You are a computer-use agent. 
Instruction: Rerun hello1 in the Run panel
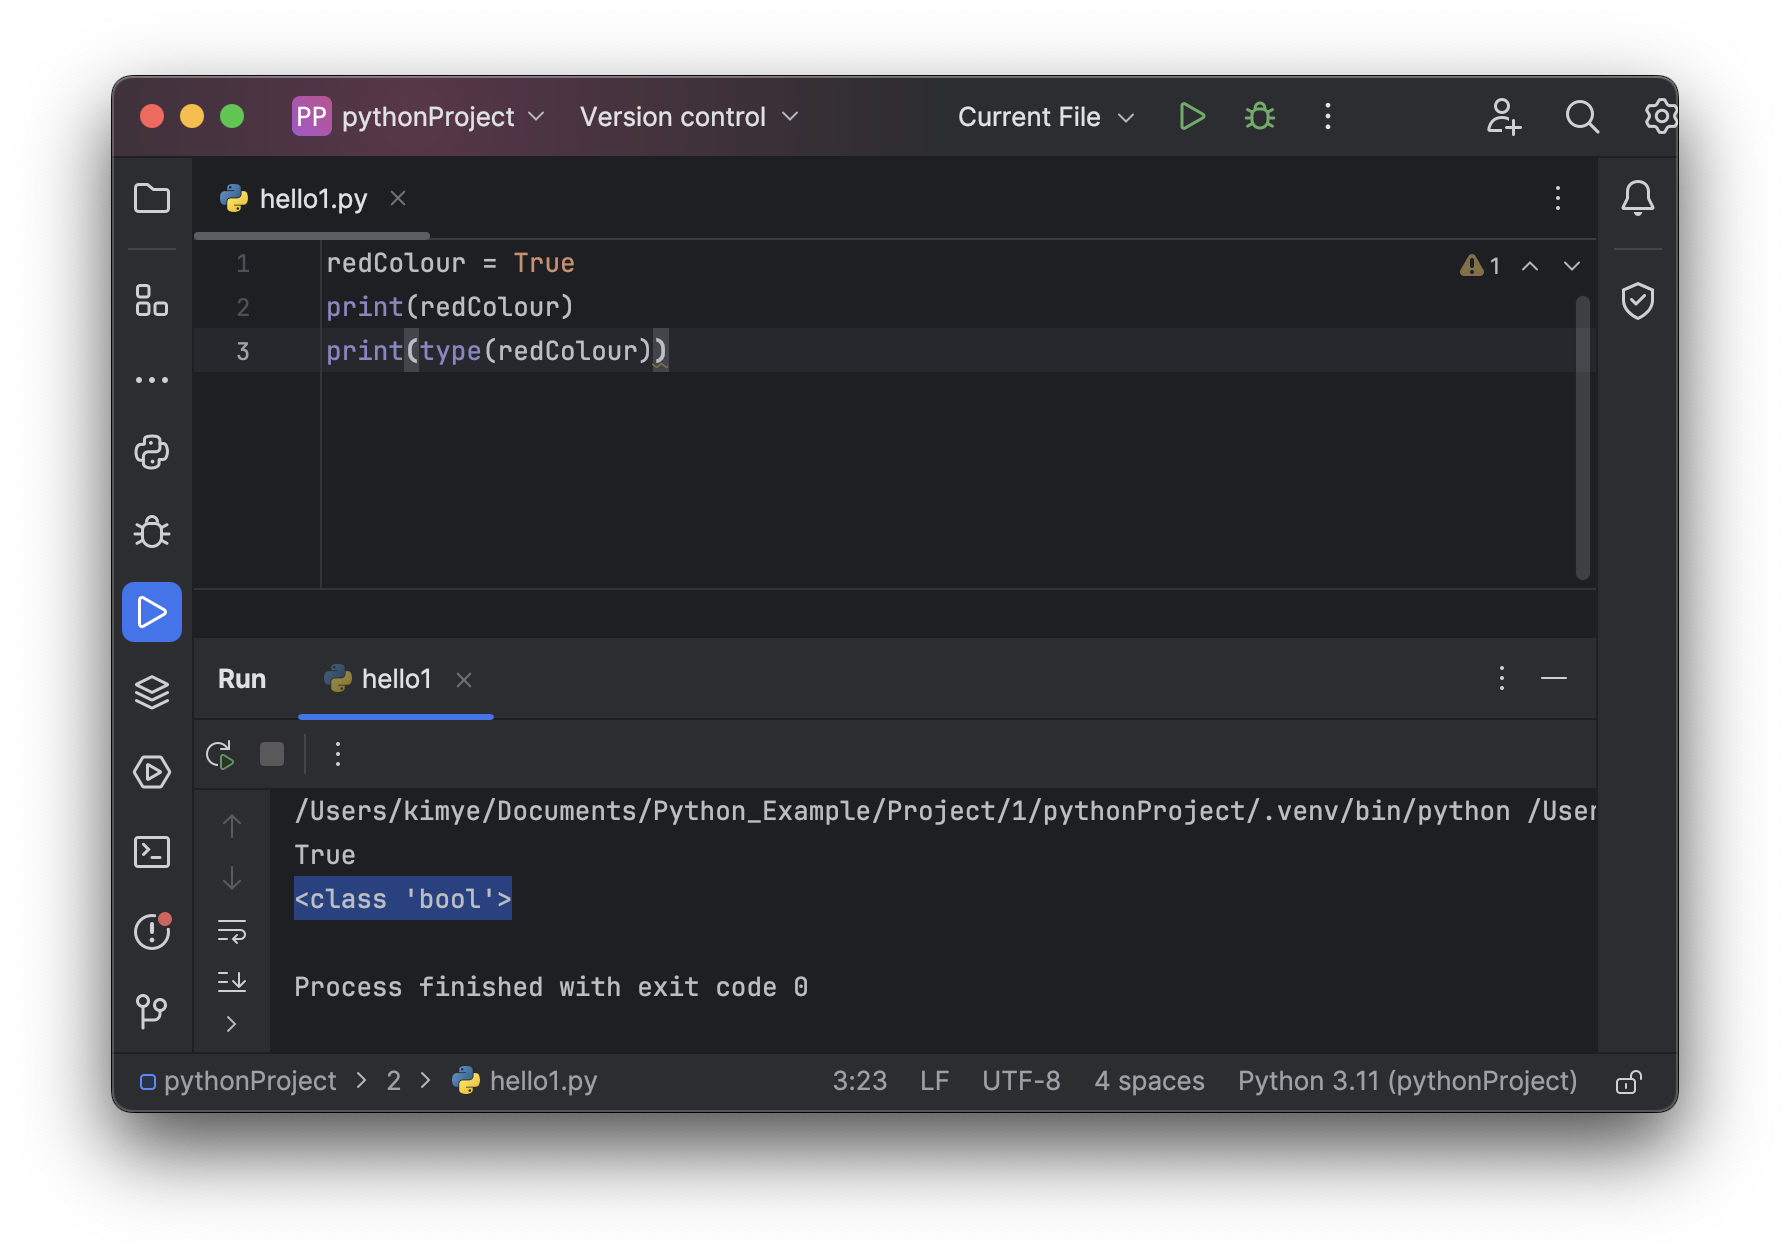[x=220, y=754]
